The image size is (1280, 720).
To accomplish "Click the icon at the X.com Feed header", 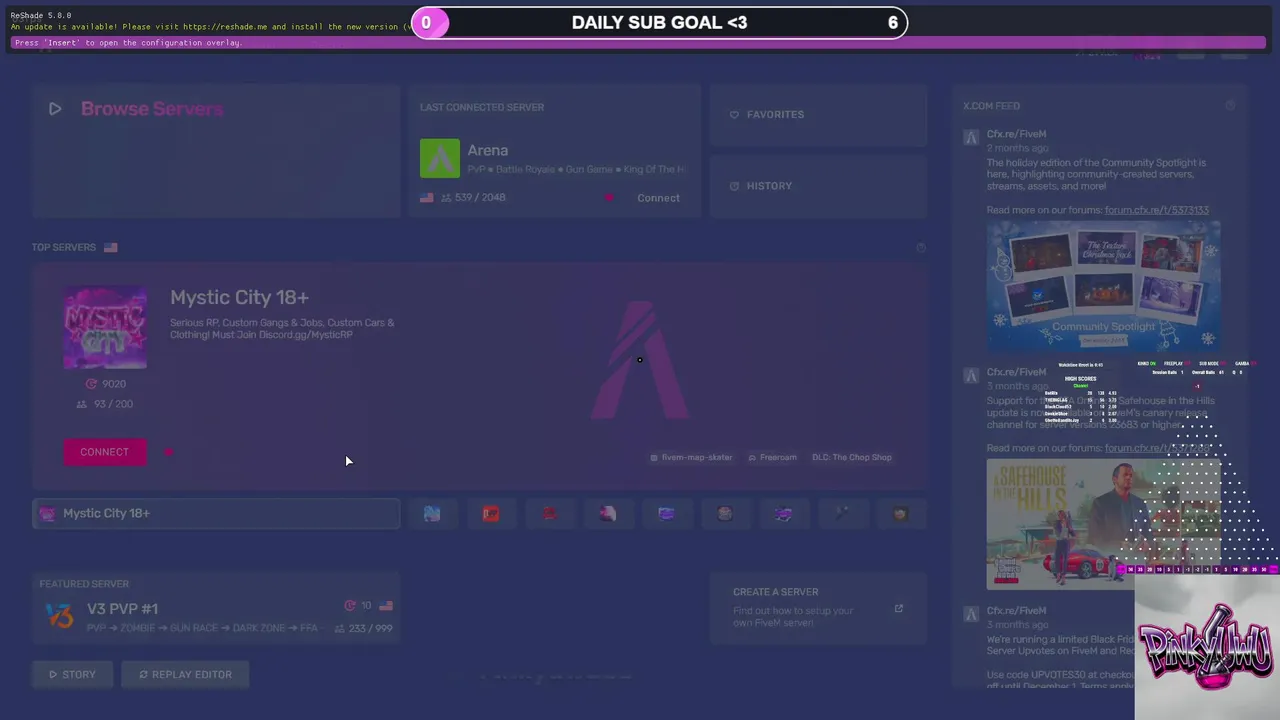I will (x=1230, y=106).
